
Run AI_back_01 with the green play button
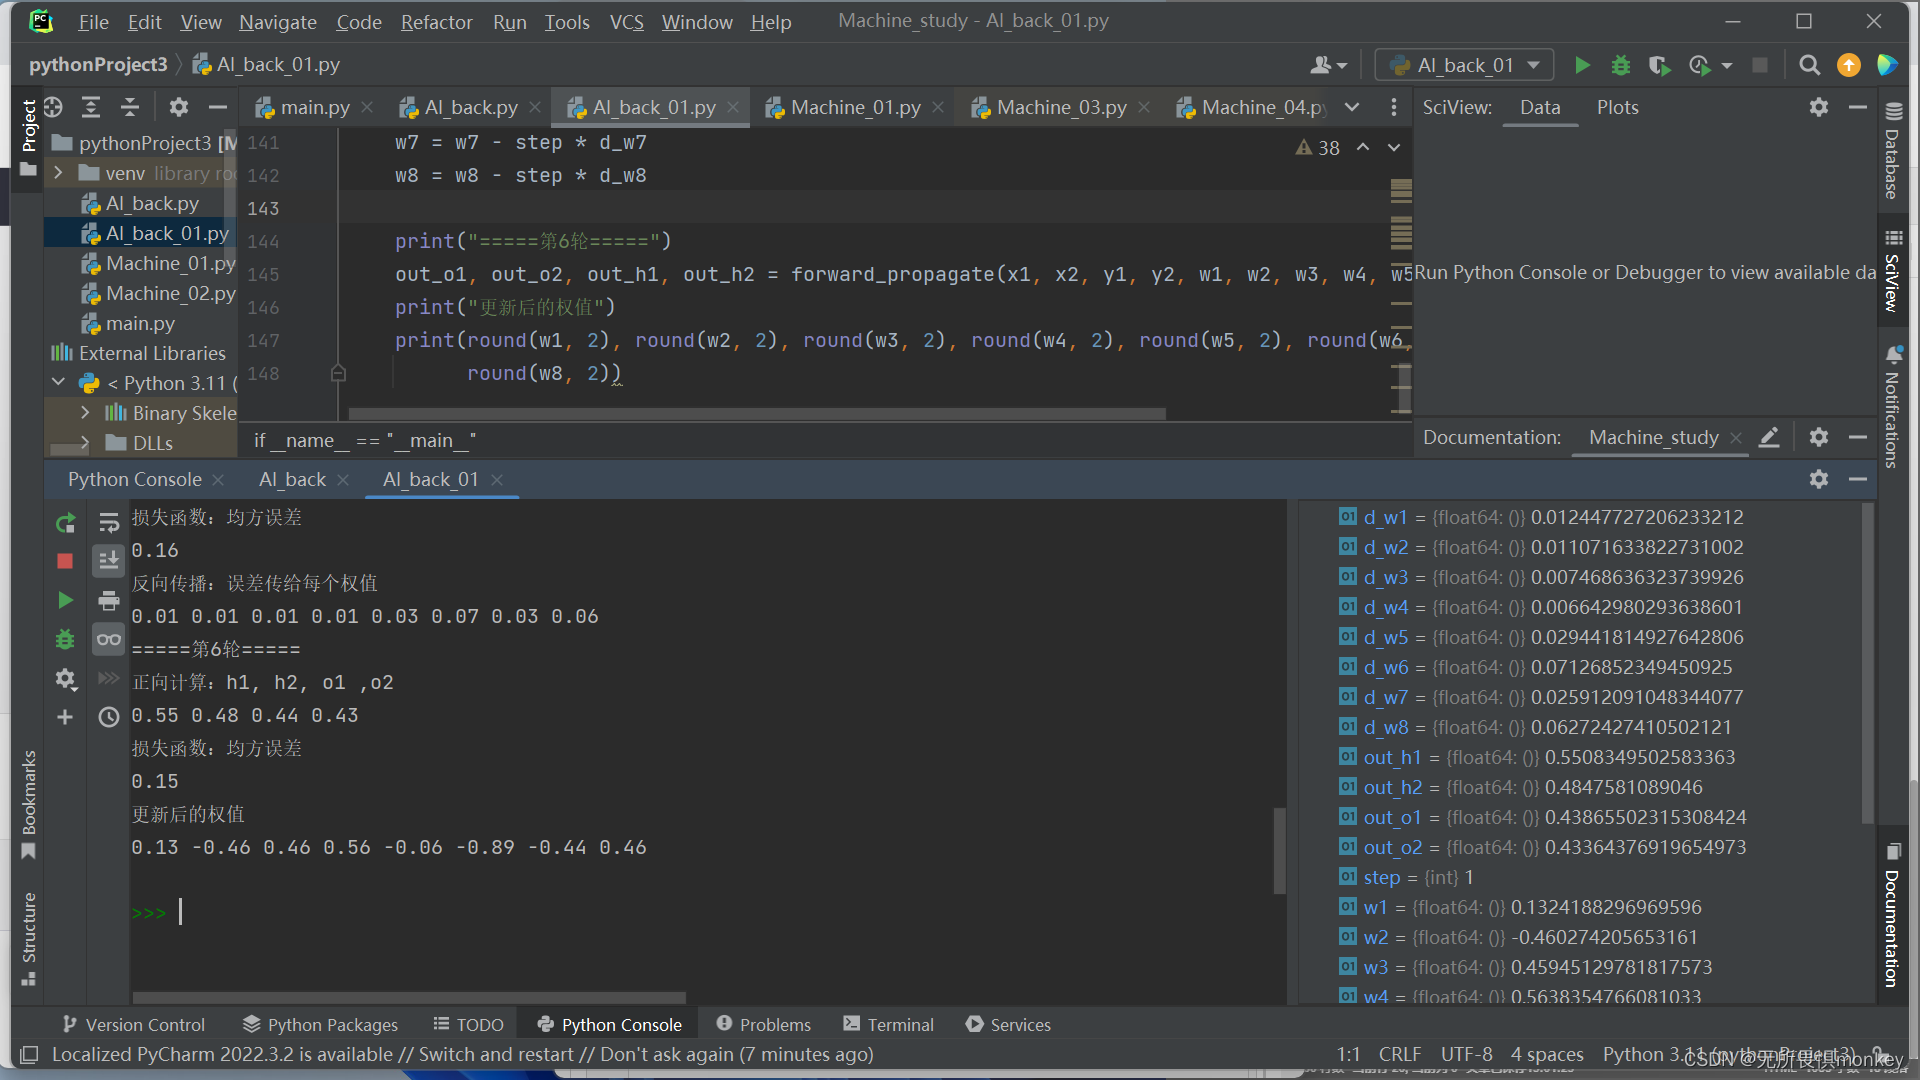[x=1582, y=65]
